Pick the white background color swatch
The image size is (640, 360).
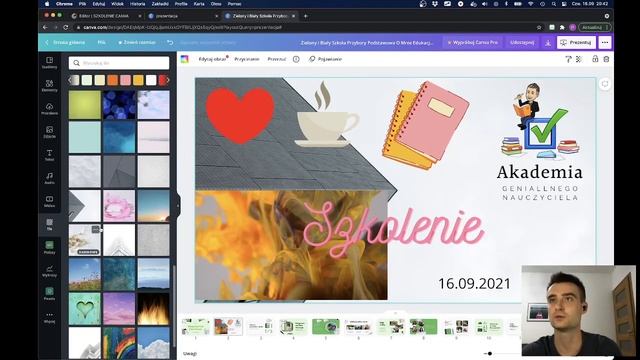[151, 80]
